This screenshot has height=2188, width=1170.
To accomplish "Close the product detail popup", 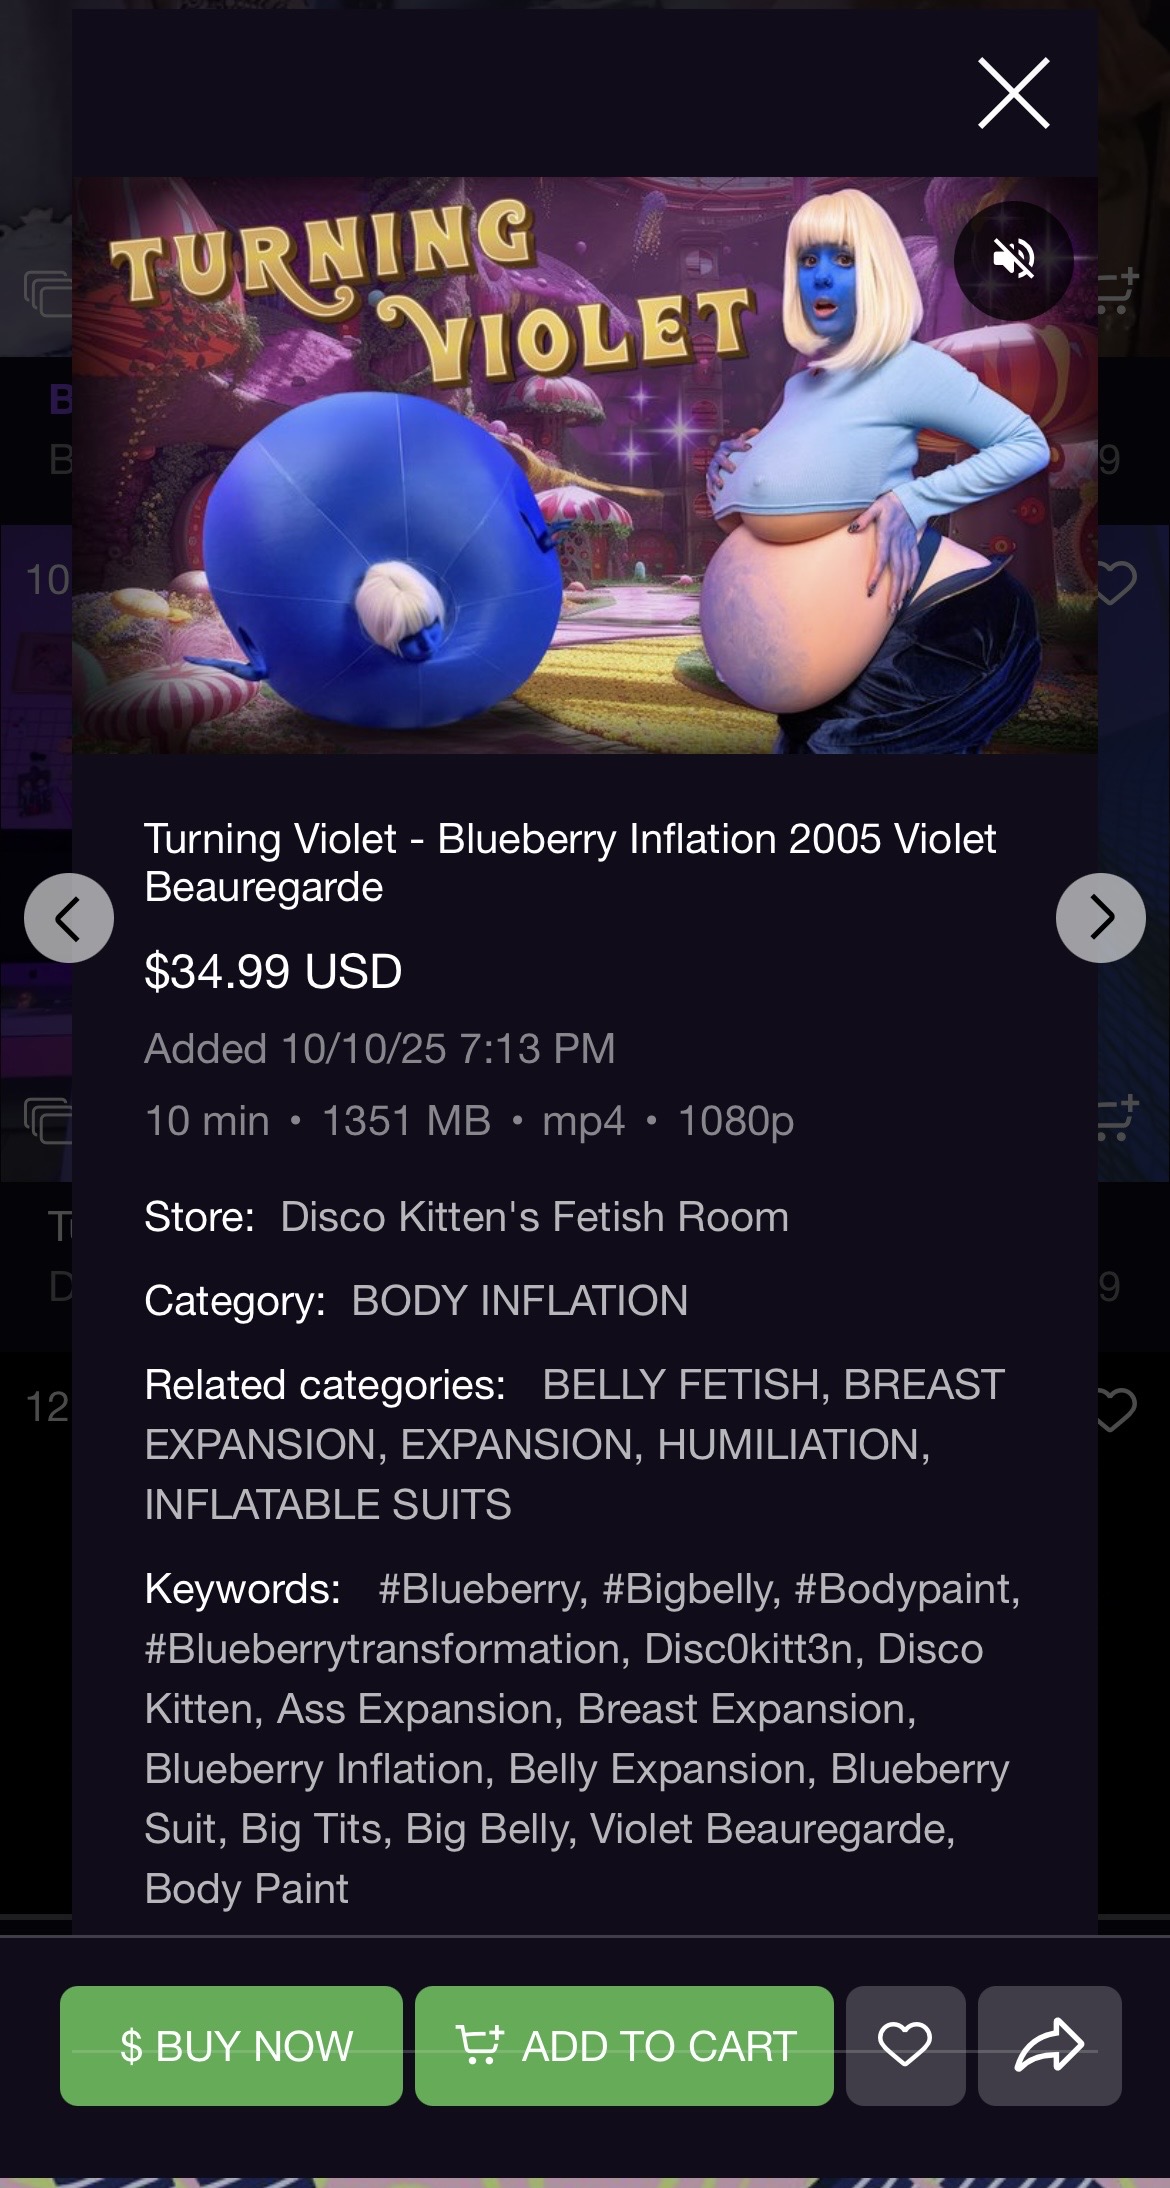I will click(x=1013, y=93).
